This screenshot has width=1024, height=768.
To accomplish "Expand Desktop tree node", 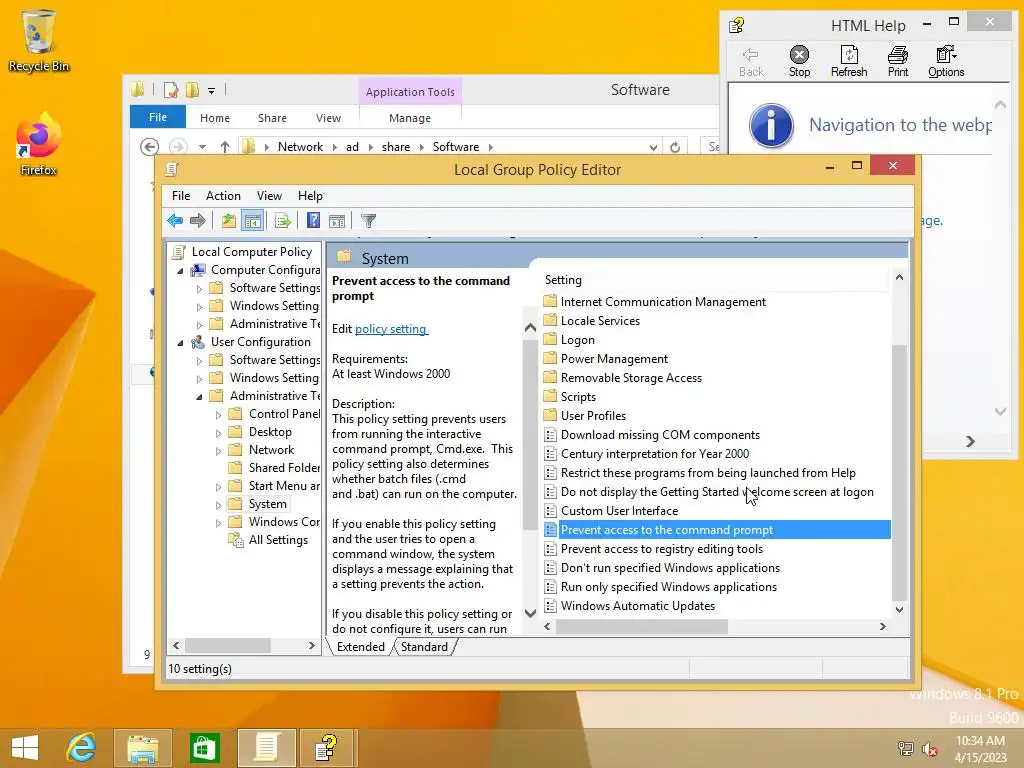I will point(218,432).
